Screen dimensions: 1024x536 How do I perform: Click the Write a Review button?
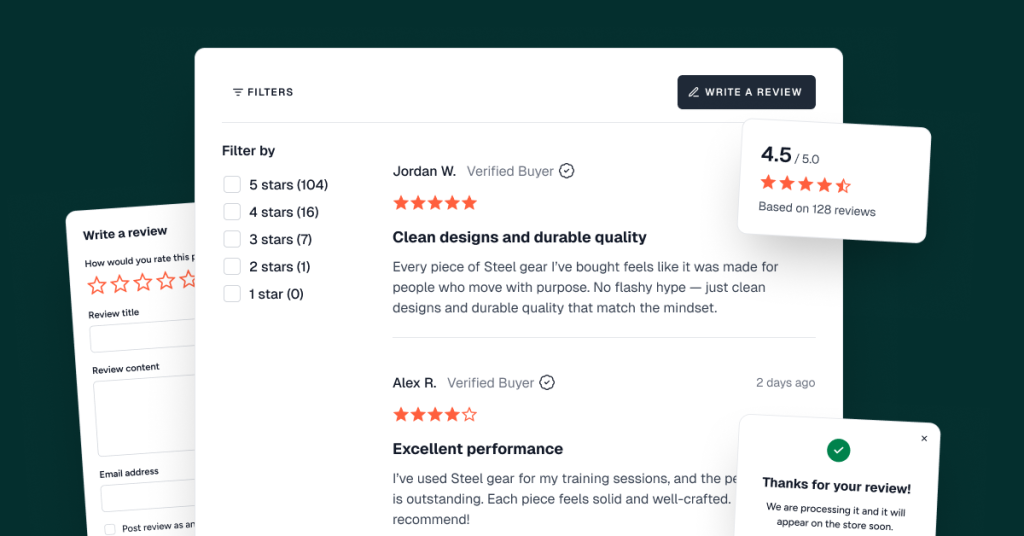pyautogui.click(x=746, y=92)
